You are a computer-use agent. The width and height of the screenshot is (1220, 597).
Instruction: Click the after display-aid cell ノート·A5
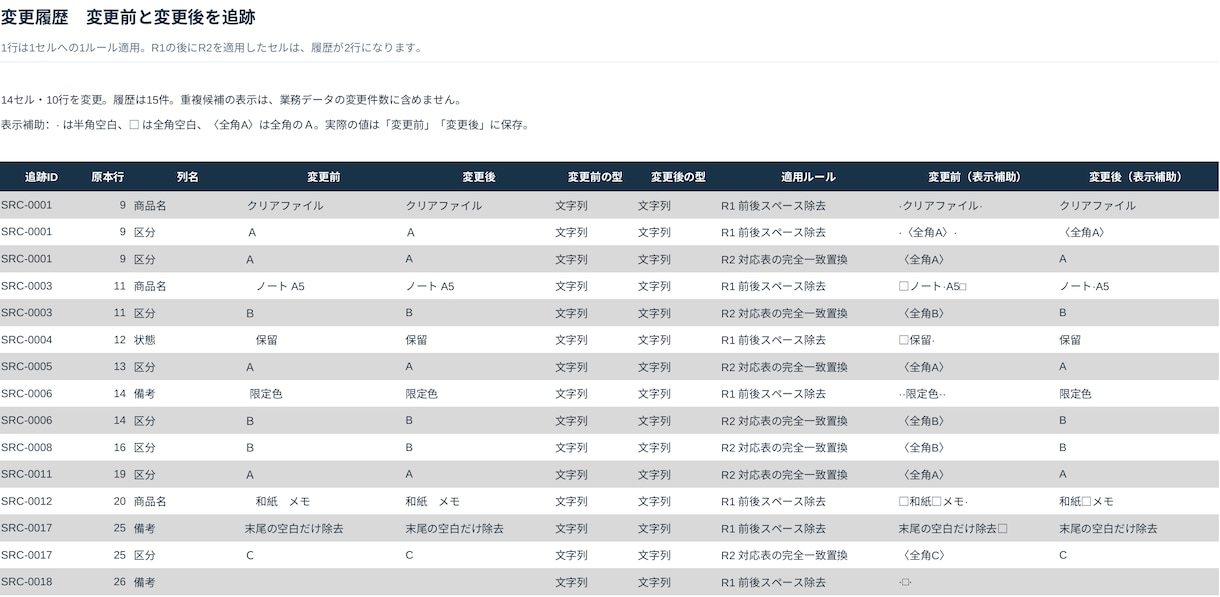(1084, 286)
